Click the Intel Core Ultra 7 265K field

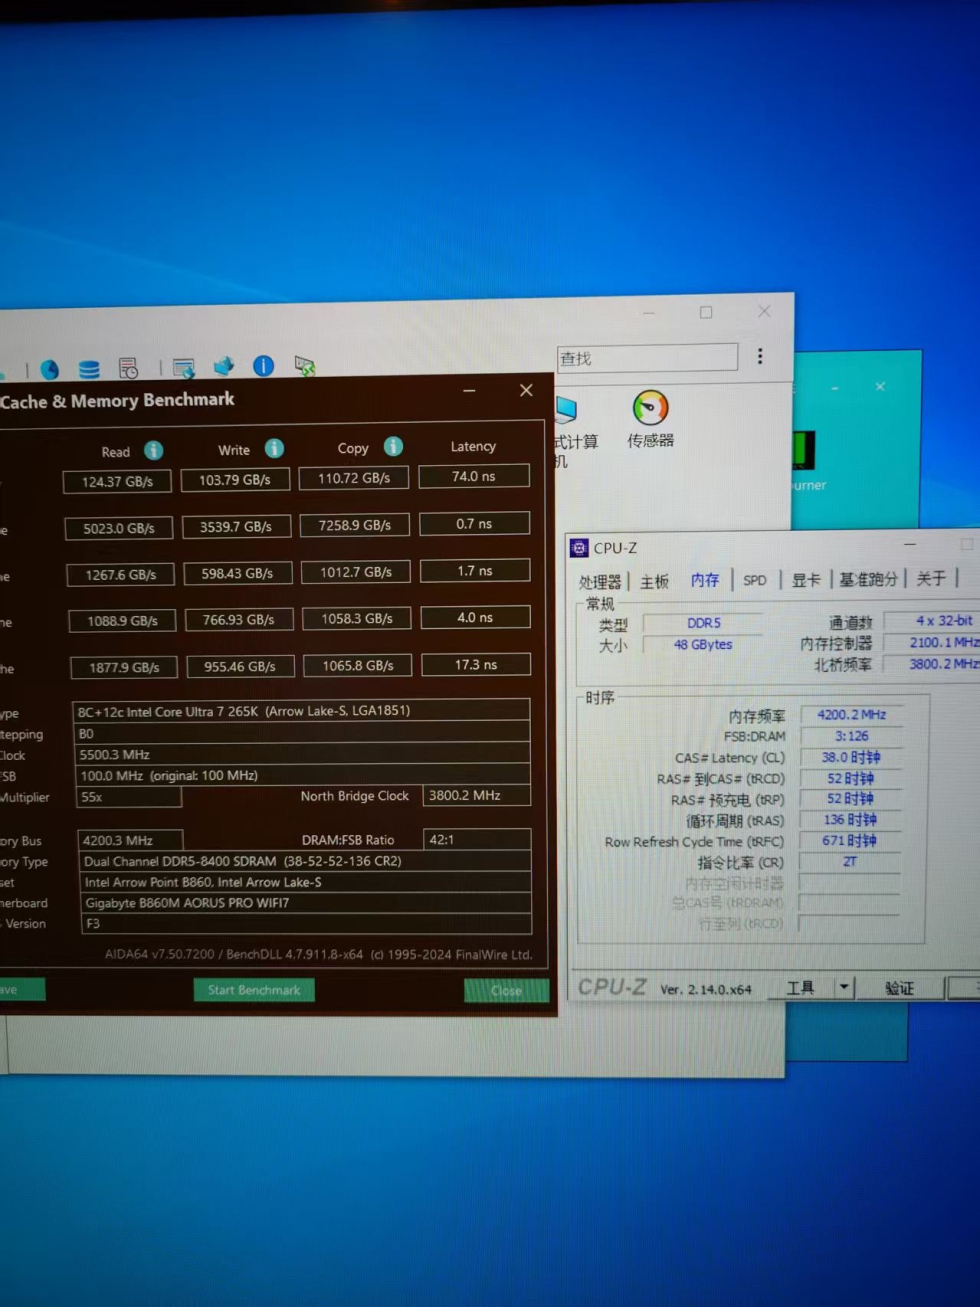(301, 711)
